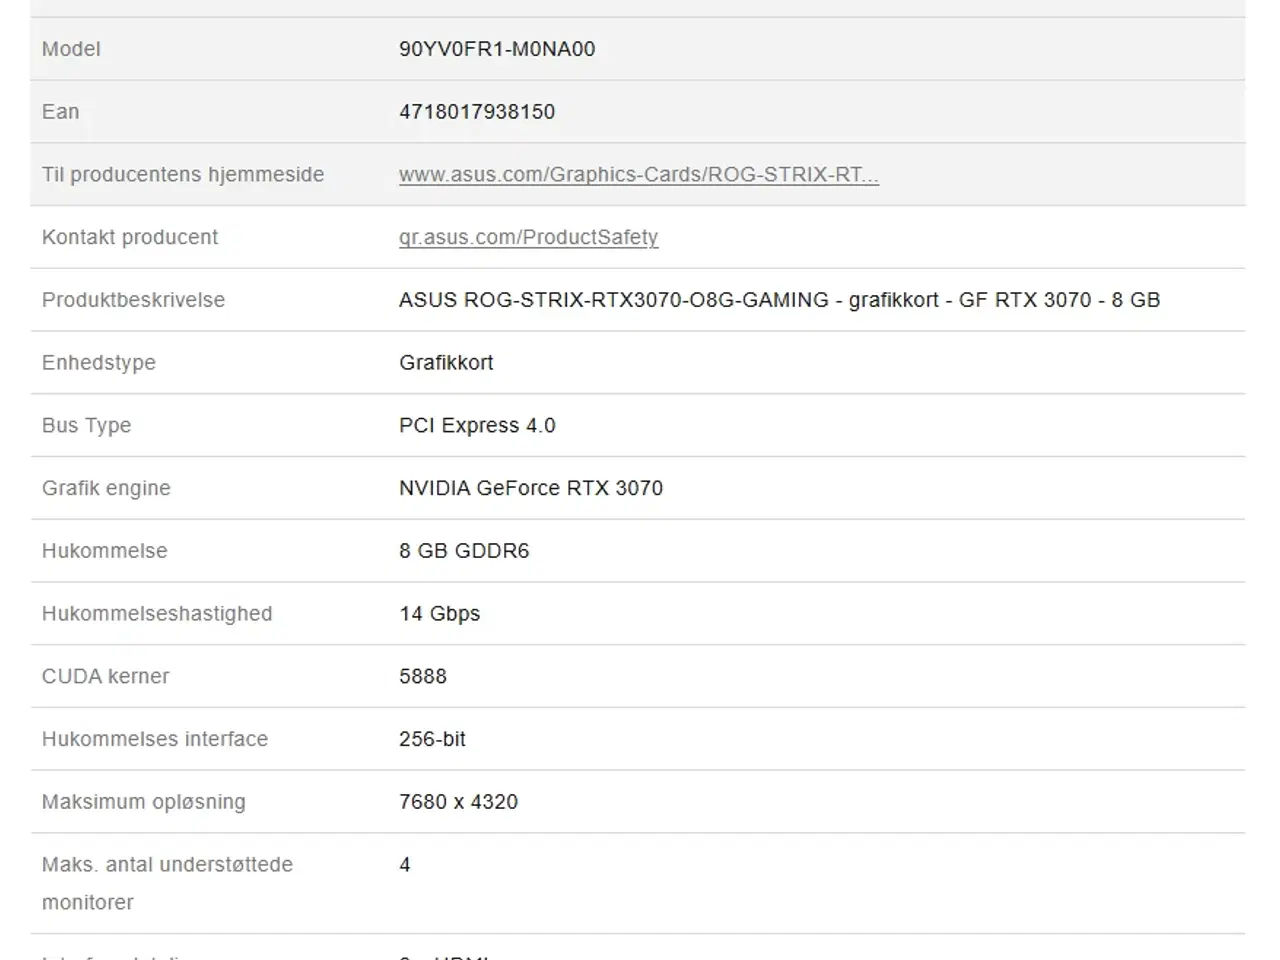Select NVIDIA GeForce RTX 3070 text
Viewport: 1280px width, 960px height.
click(531, 488)
